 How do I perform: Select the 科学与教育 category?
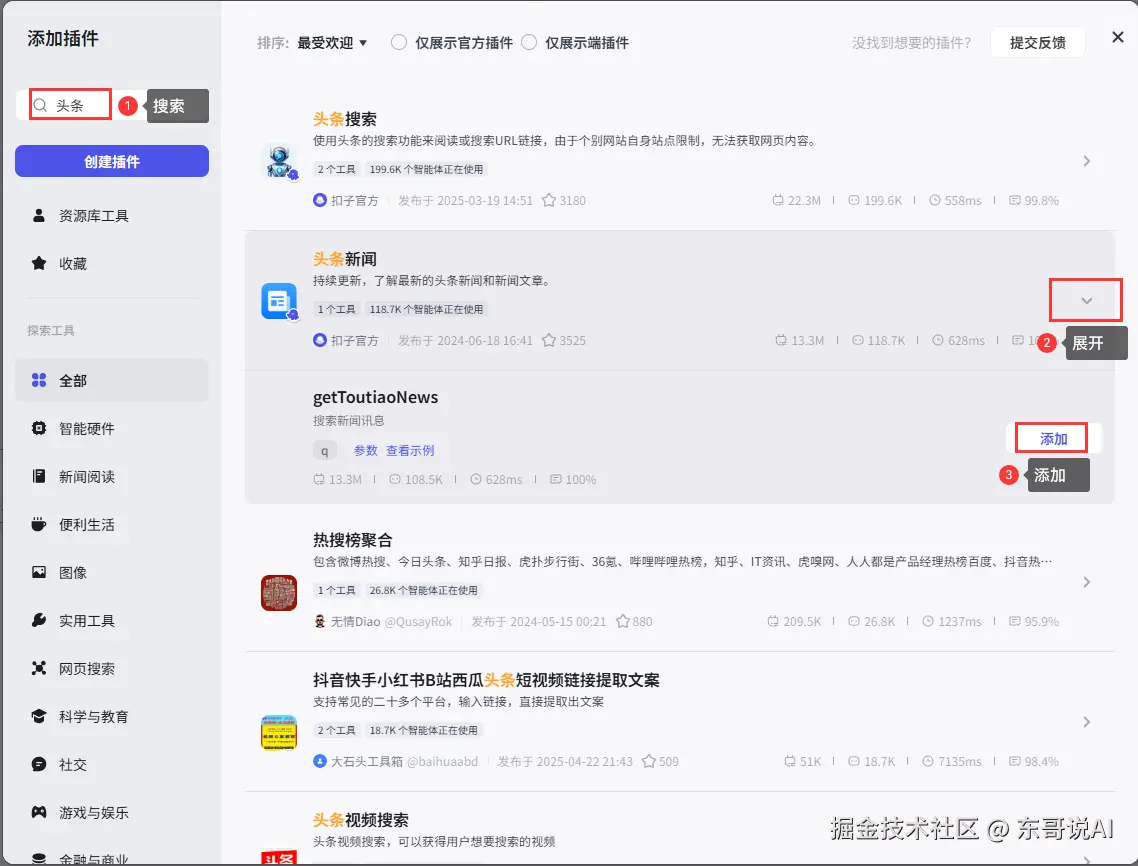112,716
